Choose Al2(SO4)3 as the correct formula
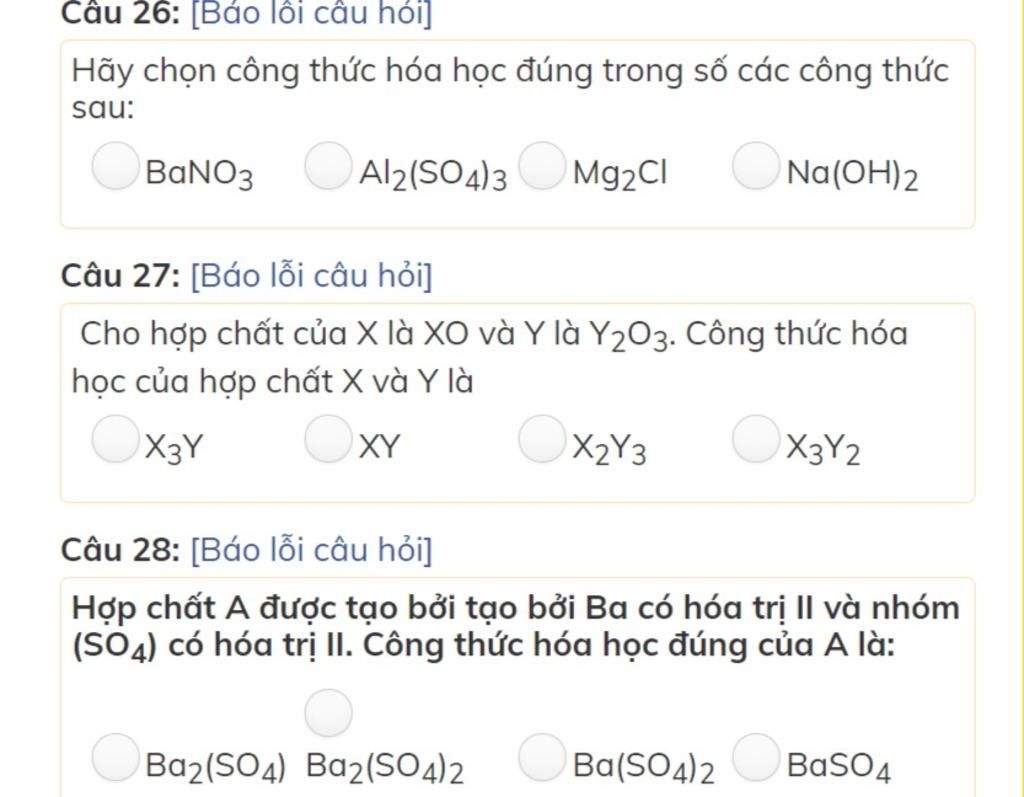Screen dimensions: 1024x797 pos(328,167)
